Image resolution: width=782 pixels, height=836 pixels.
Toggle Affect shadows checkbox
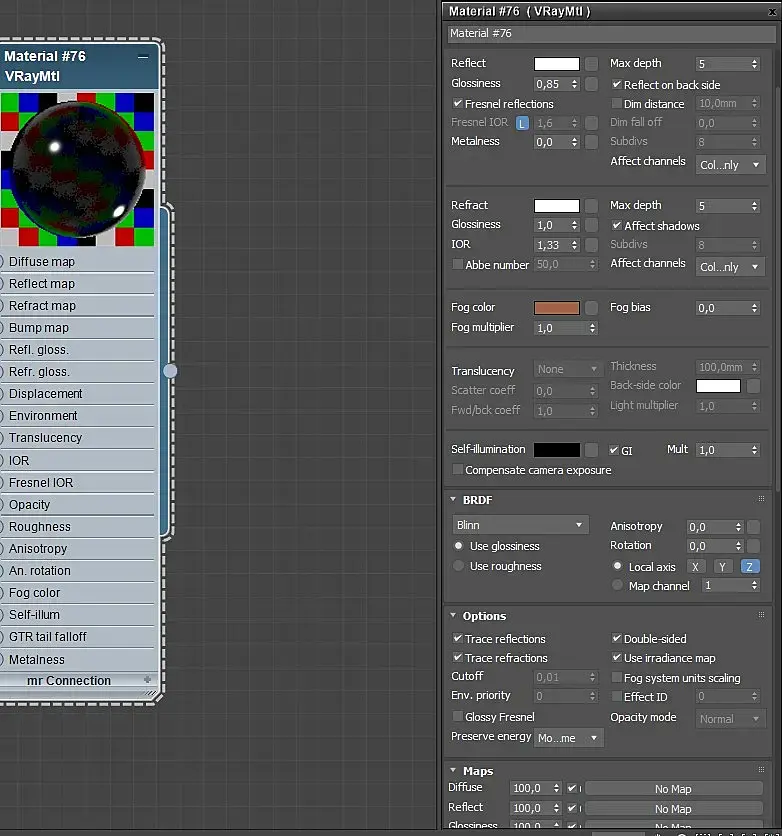pos(617,226)
